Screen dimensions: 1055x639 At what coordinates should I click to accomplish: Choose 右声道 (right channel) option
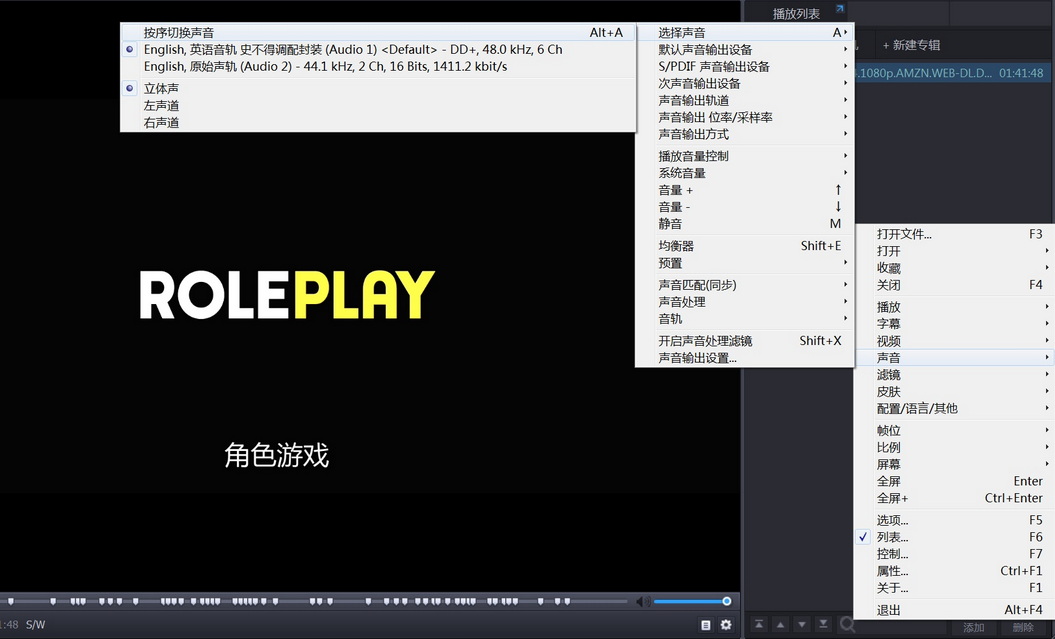coord(161,123)
